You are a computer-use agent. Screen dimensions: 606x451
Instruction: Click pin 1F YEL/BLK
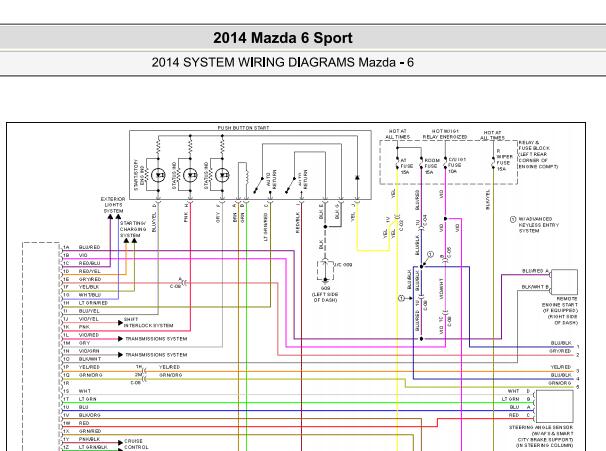(x=81, y=287)
